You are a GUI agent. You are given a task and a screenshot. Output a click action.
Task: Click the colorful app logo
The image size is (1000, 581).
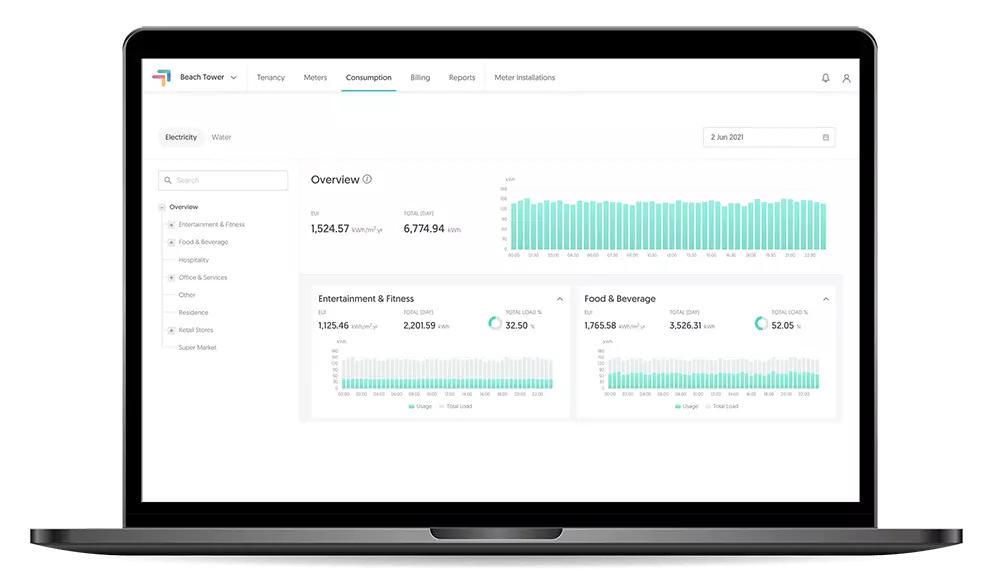[x=161, y=77]
